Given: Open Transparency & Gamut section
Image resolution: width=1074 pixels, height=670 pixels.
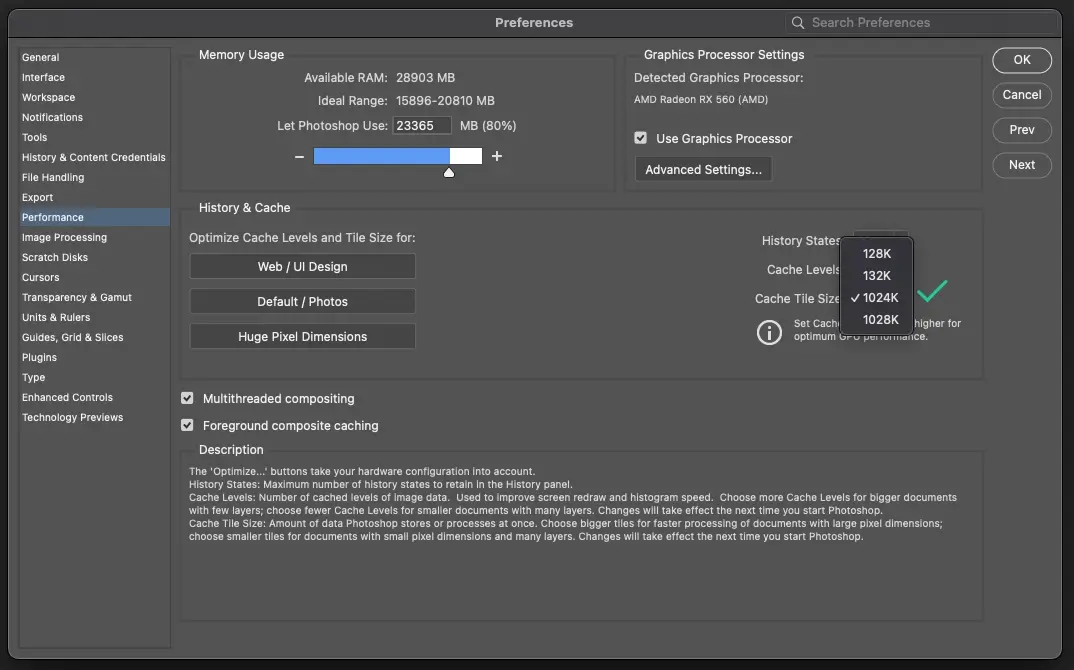Looking at the screenshot, I should [95, 297].
